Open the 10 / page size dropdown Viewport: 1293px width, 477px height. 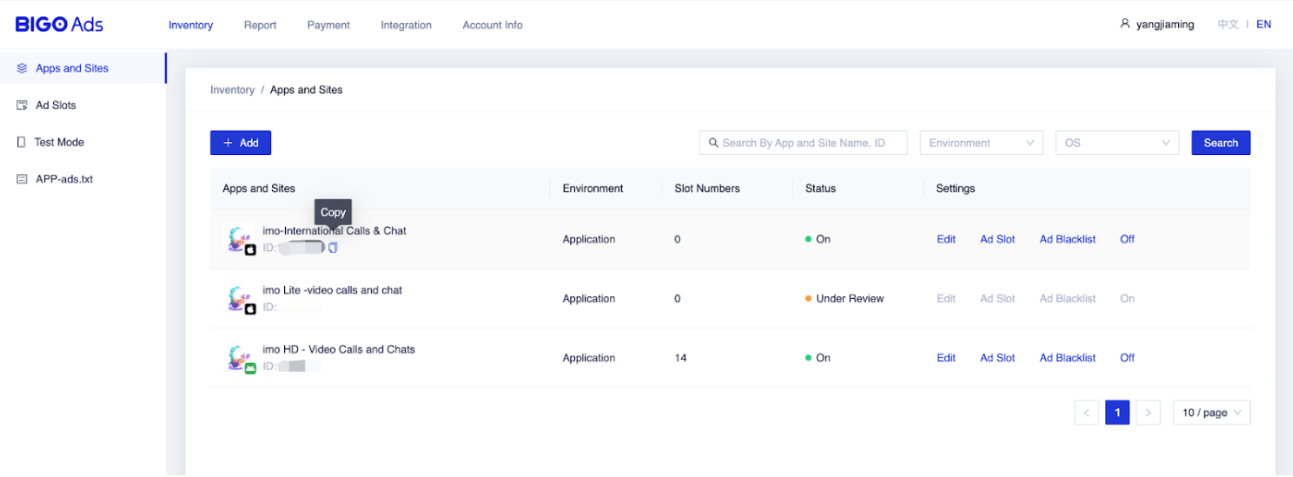pos(1211,412)
